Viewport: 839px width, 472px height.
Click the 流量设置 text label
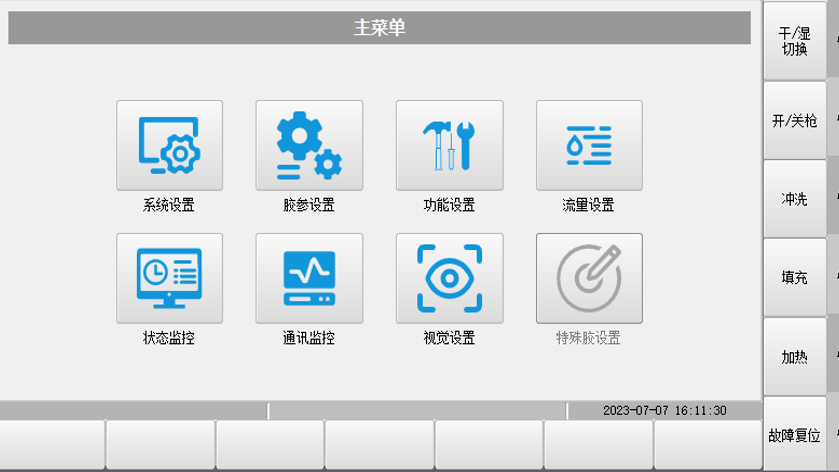pos(589,206)
